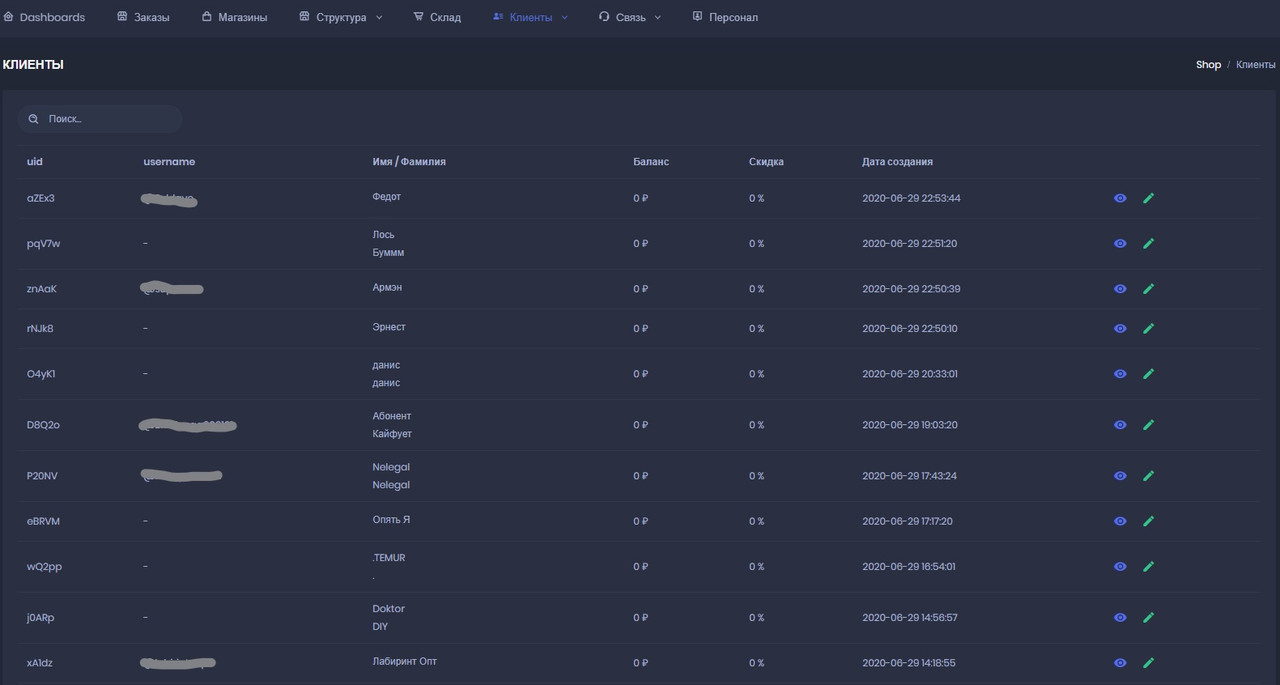This screenshot has width=1280, height=685.
Task: Go to the Заказы section
Action: tap(143, 17)
